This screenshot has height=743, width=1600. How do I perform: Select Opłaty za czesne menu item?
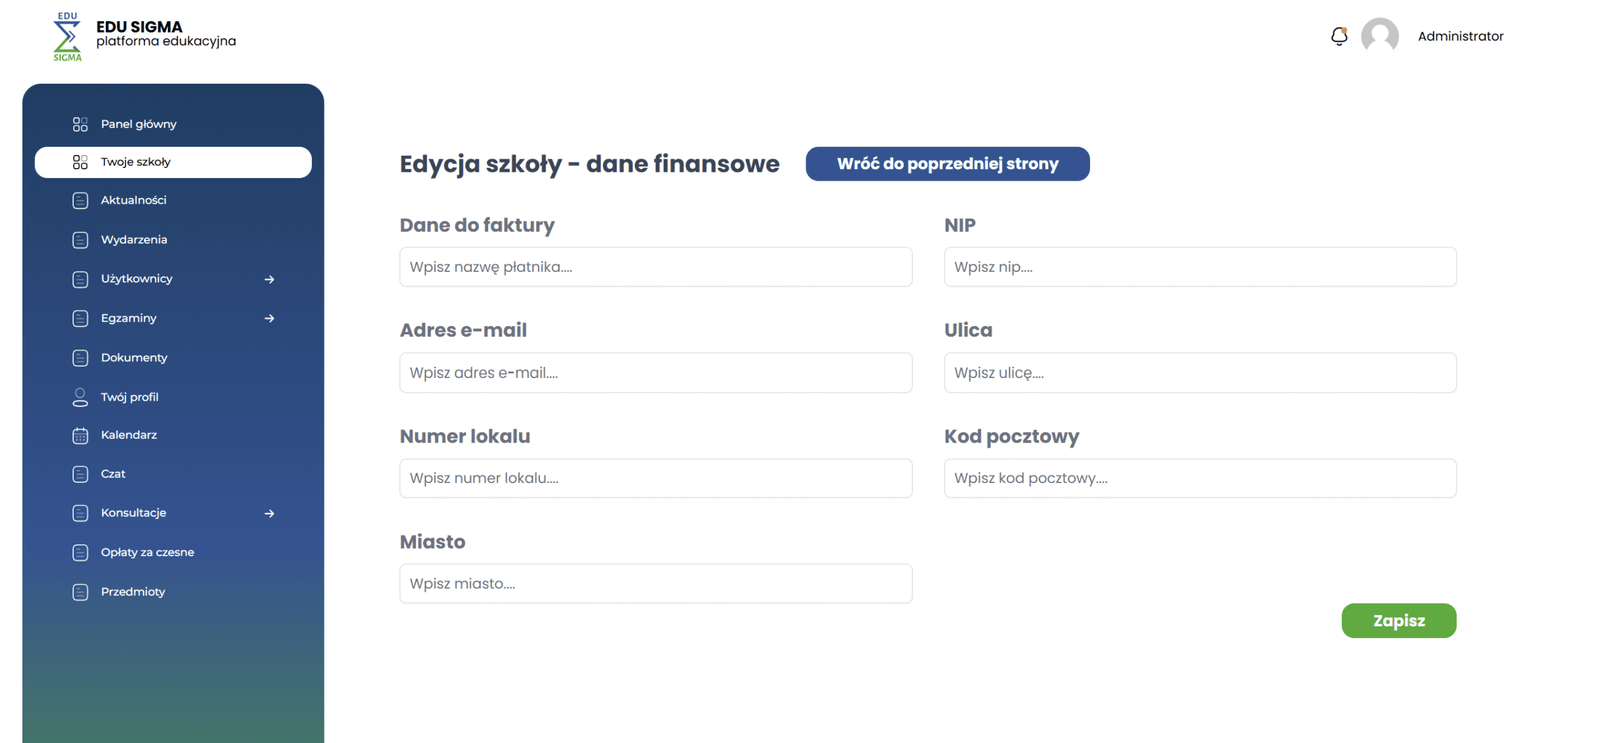tap(147, 552)
